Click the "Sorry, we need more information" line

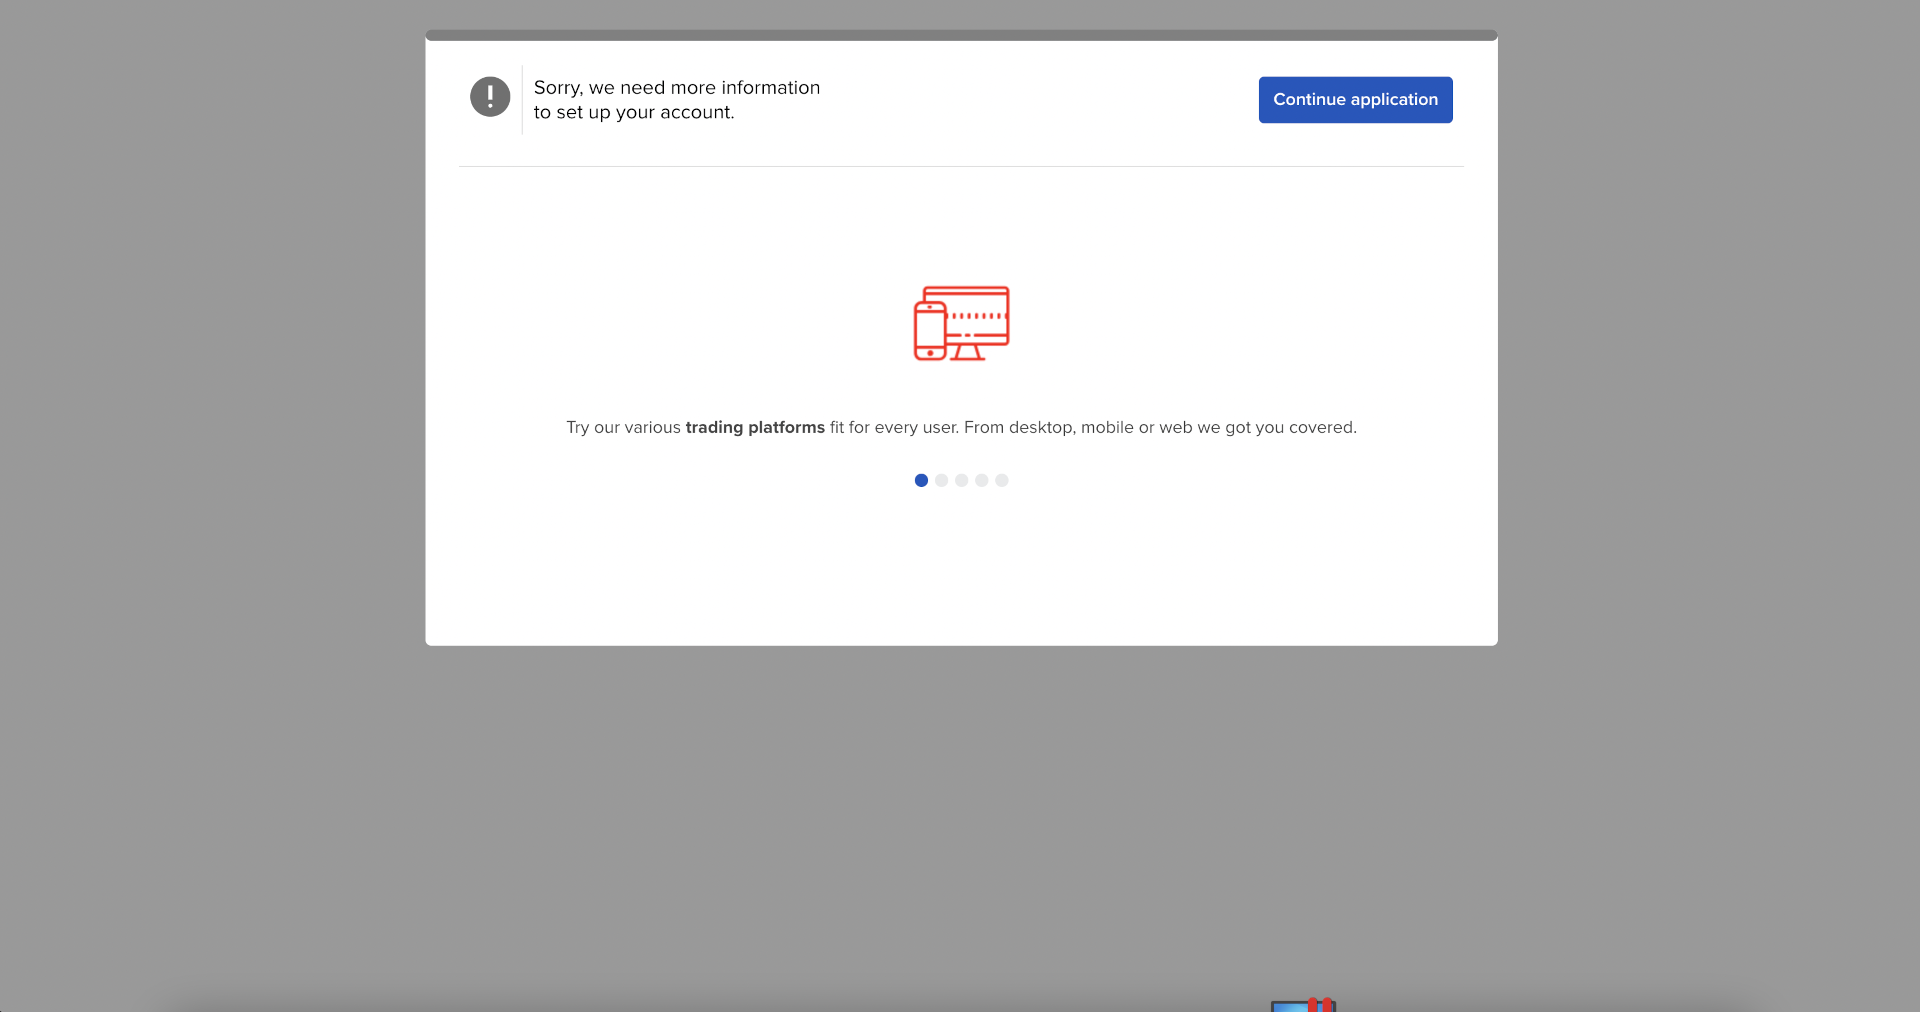[x=676, y=88]
